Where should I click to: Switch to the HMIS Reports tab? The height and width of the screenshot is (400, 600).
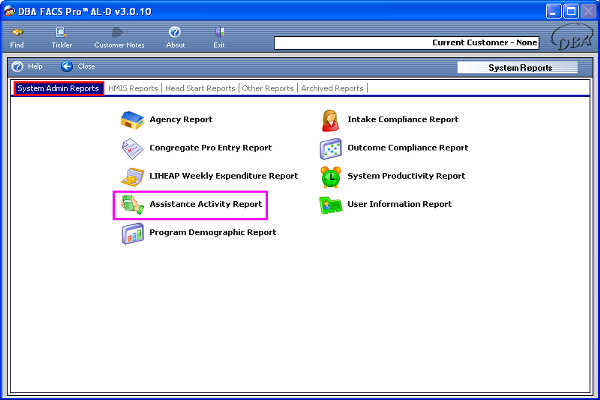[134, 88]
